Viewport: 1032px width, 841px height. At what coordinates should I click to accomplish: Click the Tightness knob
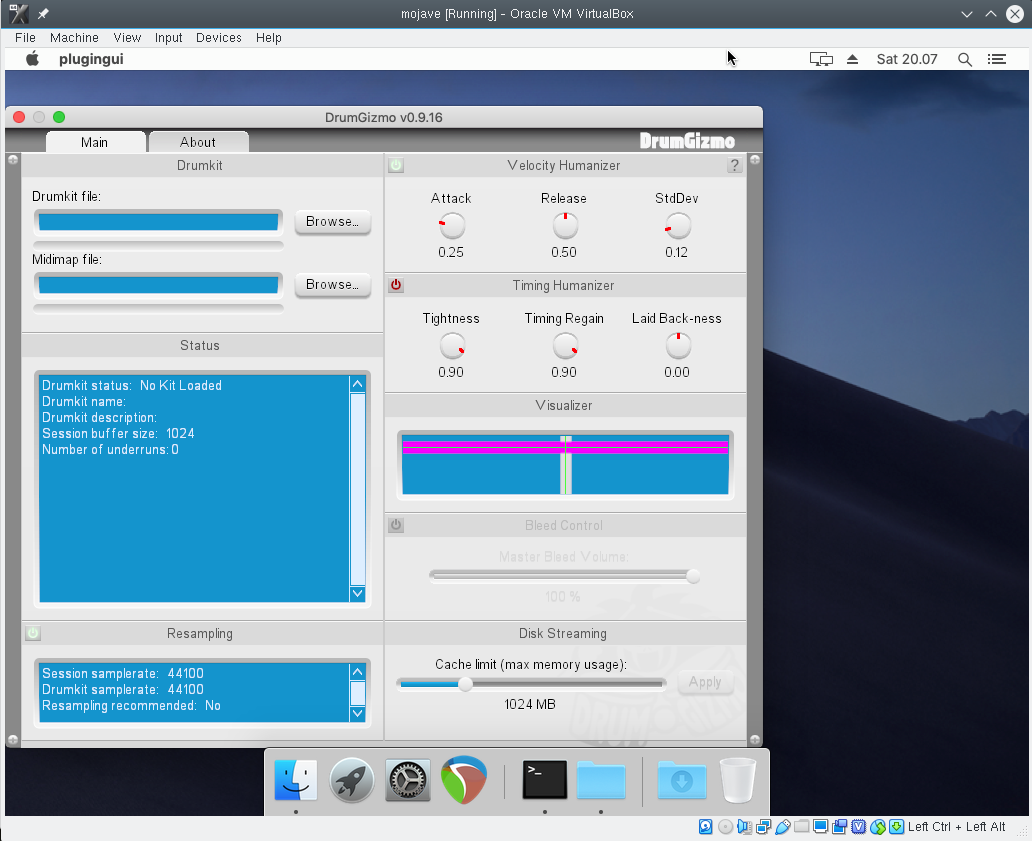point(452,346)
